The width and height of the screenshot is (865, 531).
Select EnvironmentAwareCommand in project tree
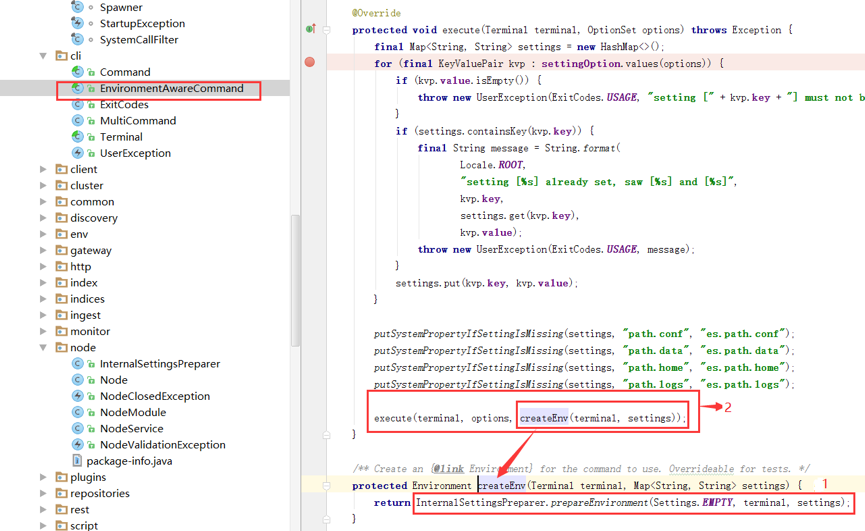click(x=172, y=88)
